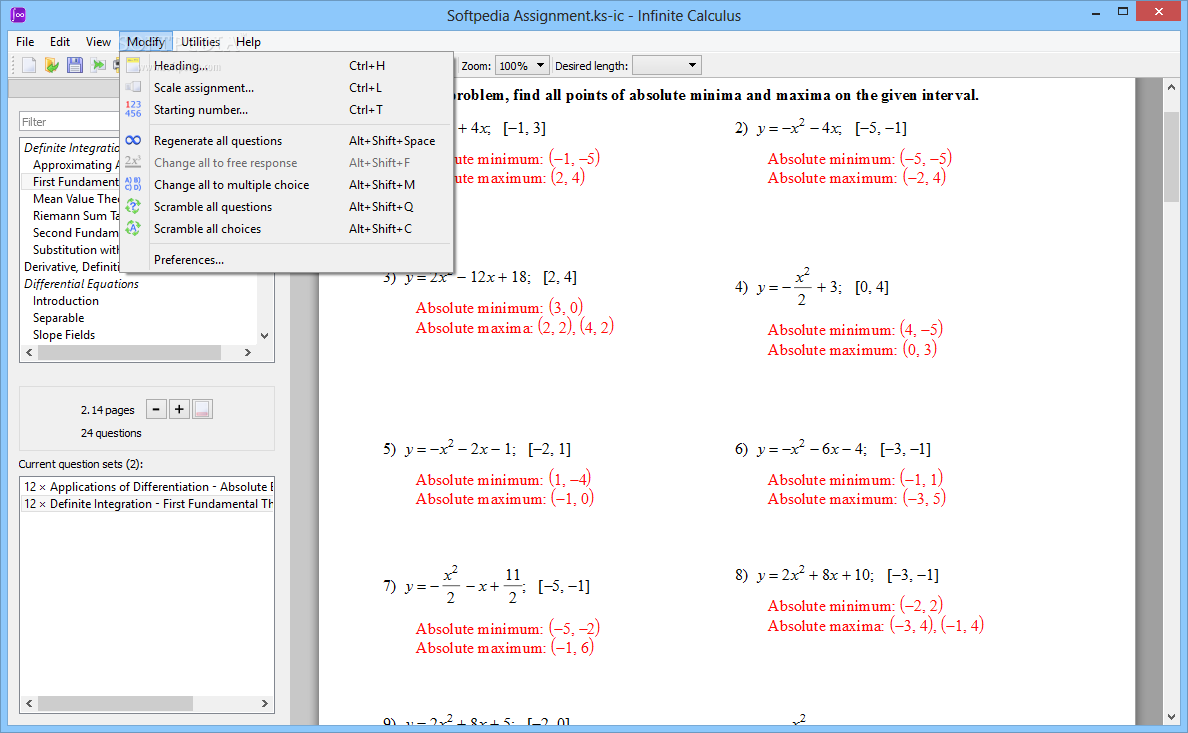Viewport: 1188px width, 733px height.
Task: Select Substitution with topic in list
Action: (74, 249)
